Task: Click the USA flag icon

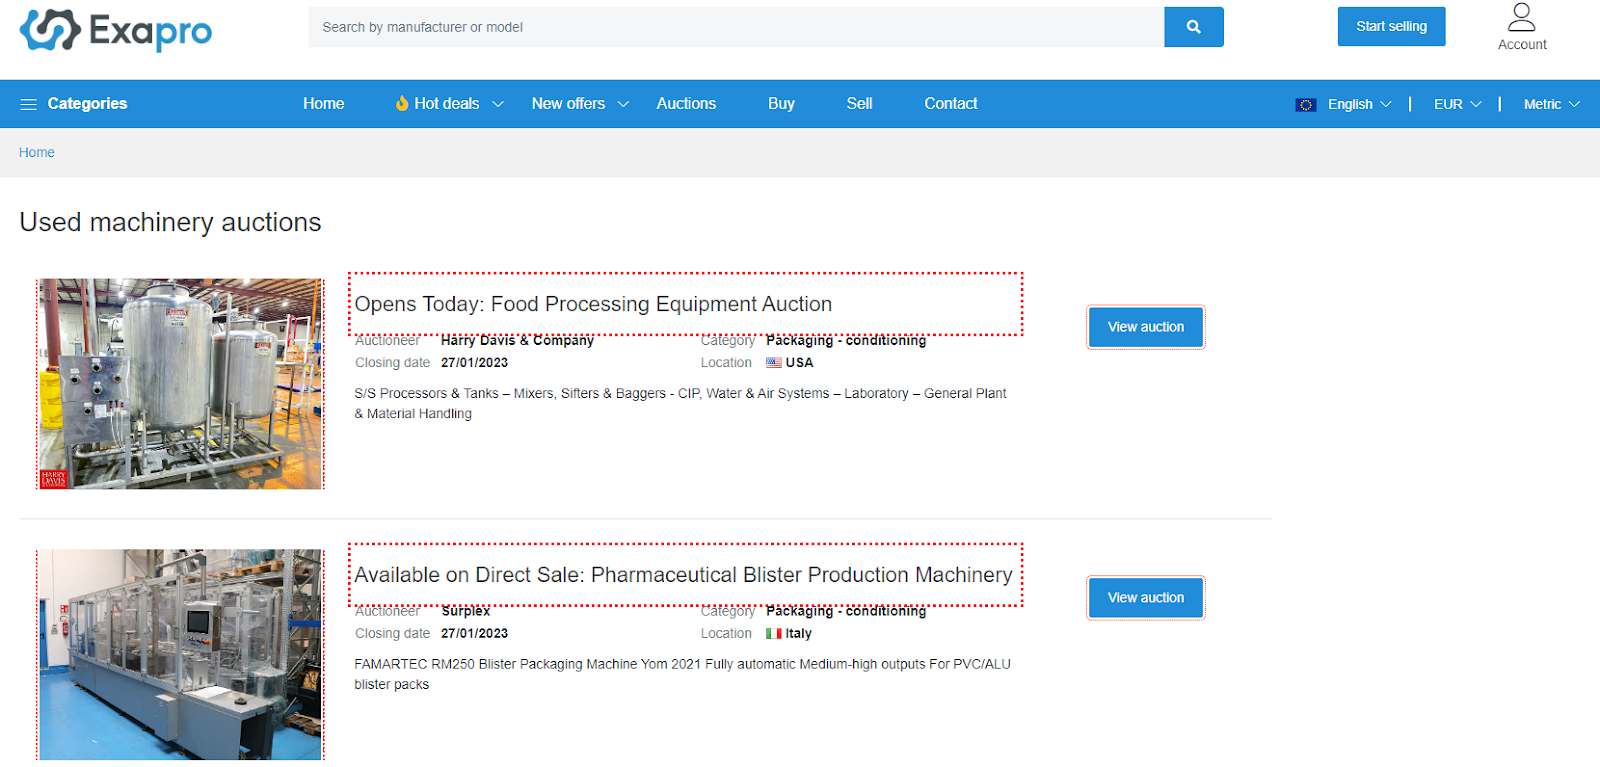Action: click(x=774, y=363)
